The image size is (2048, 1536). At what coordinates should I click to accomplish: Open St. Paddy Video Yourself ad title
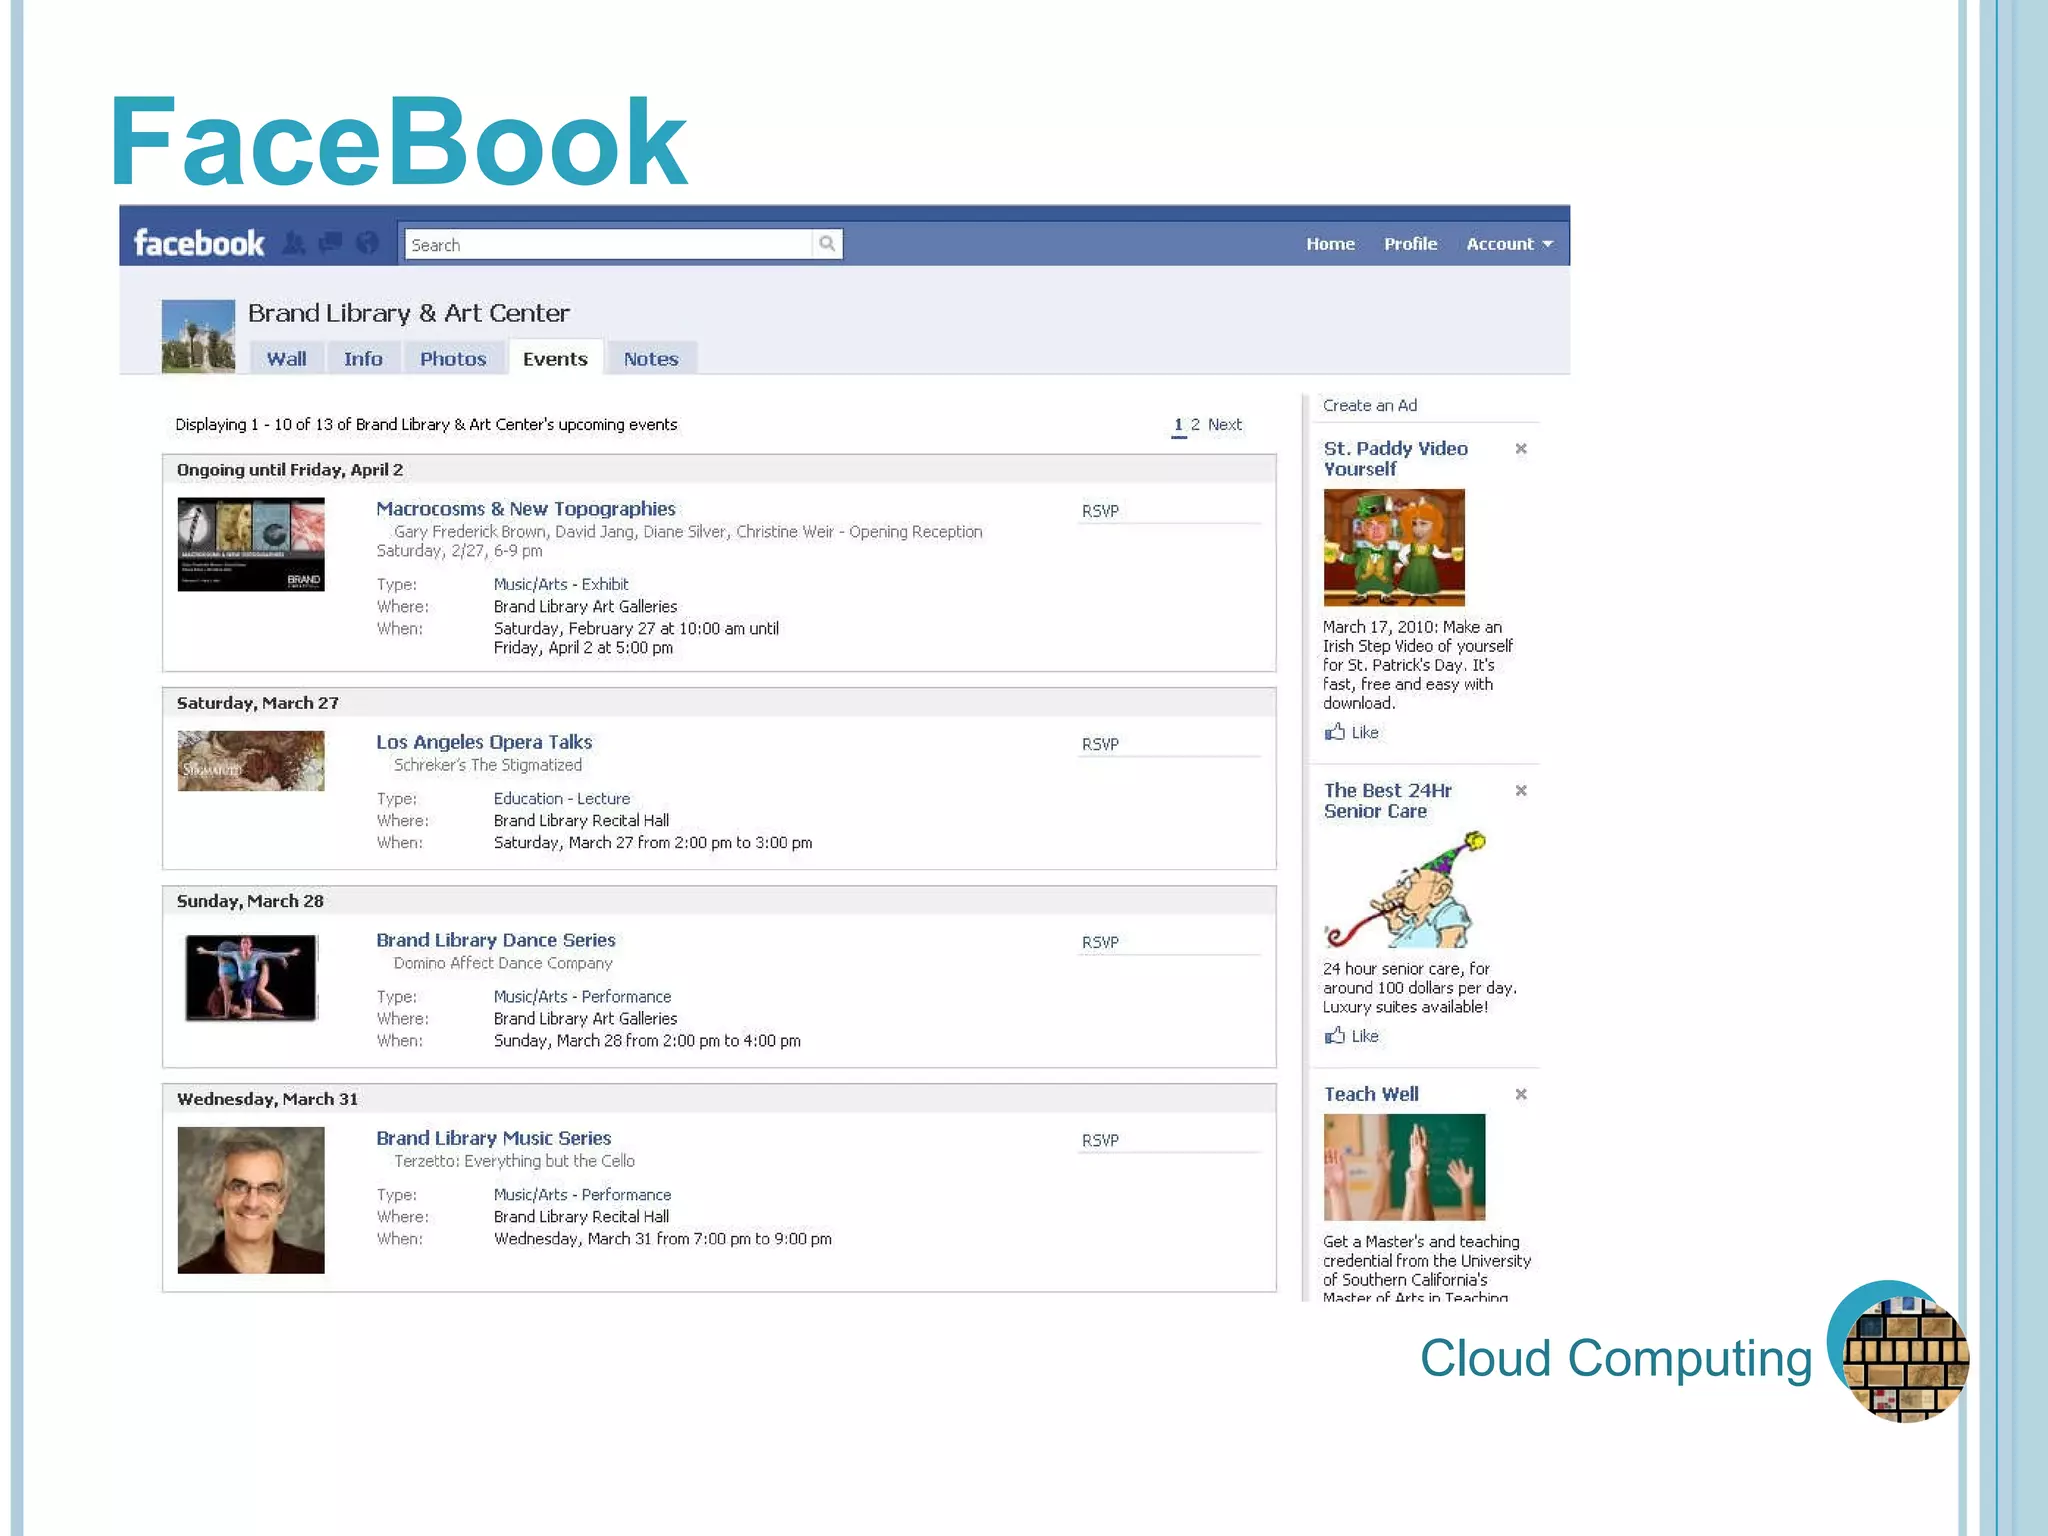coord(1396,459)
